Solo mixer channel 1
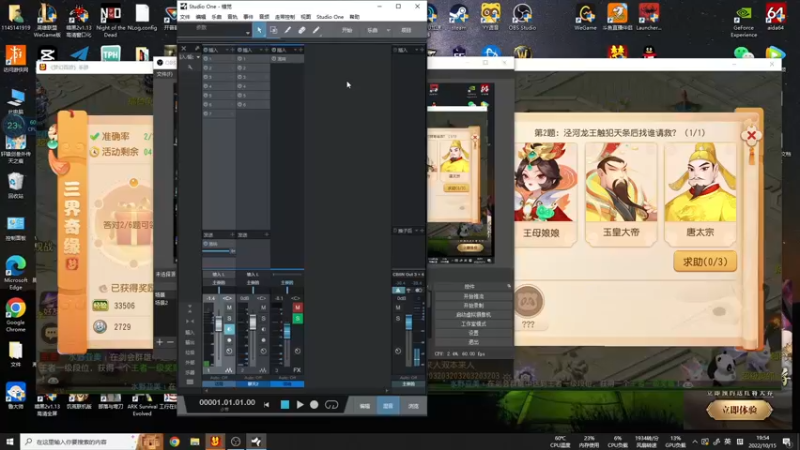Viewport: 800px width, 450px height. click(229, 318)
